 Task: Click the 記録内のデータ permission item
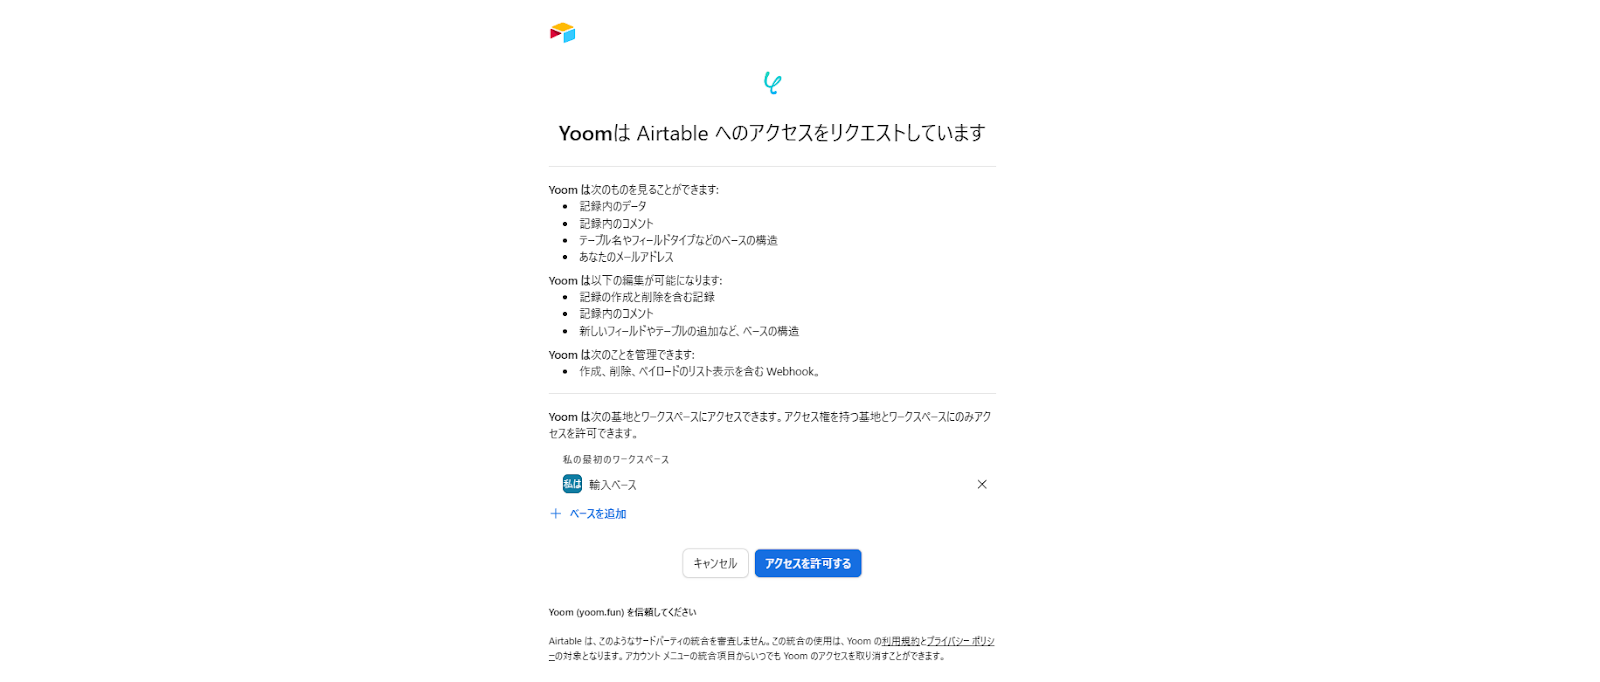pos(613,206)
